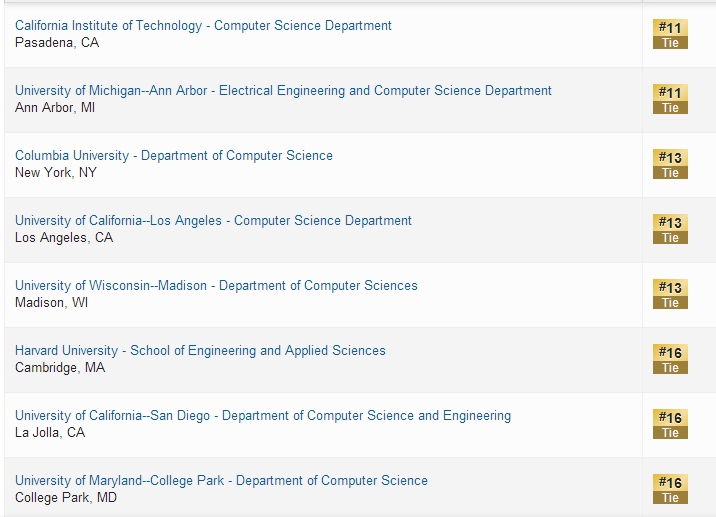The height and width of the screenshot is (517, 716).
Task: Select the Cambridge, MA location text
Action: click(x=60, y=367)
